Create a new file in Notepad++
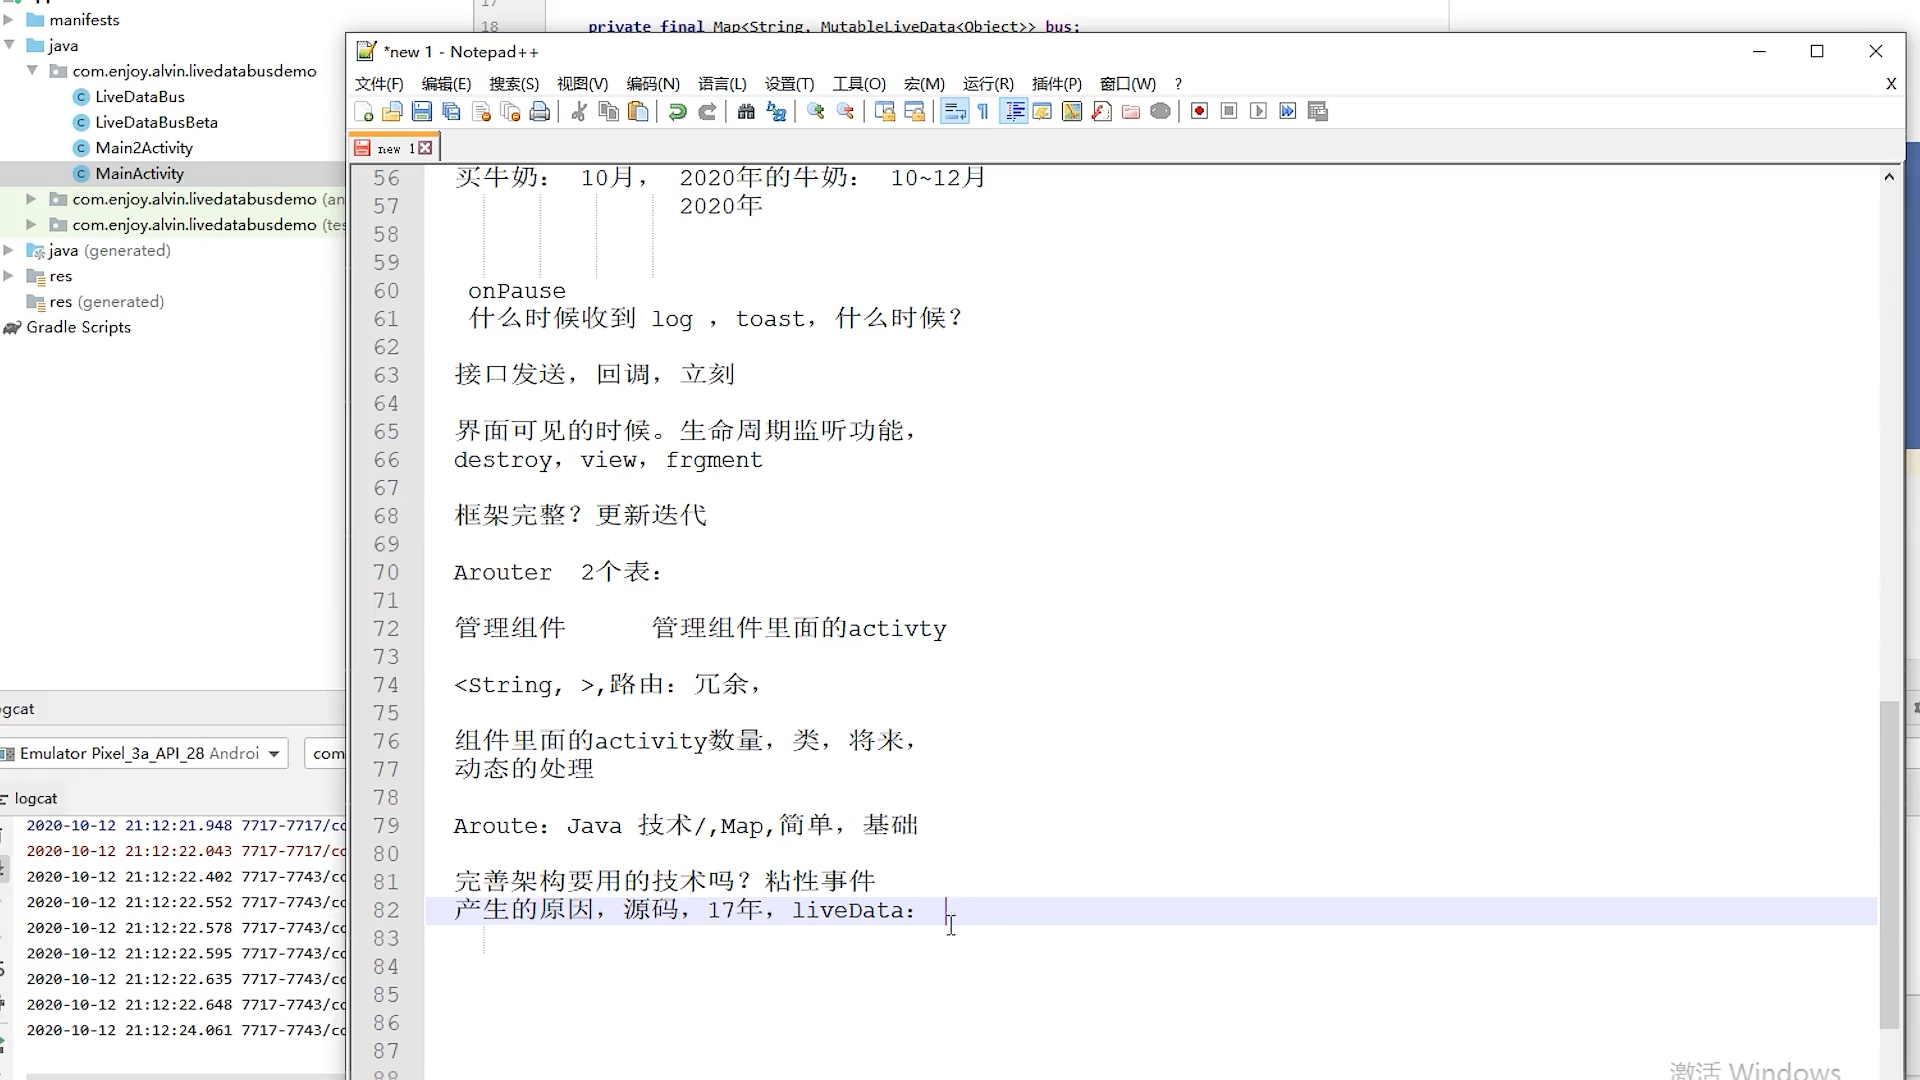This screenshot has width=1920, height=1080. coord(364,111)
